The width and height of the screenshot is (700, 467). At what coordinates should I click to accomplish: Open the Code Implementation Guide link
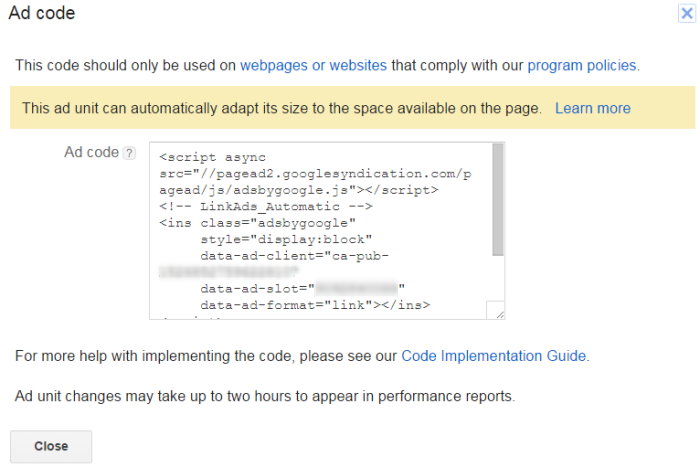coord(493,356)
